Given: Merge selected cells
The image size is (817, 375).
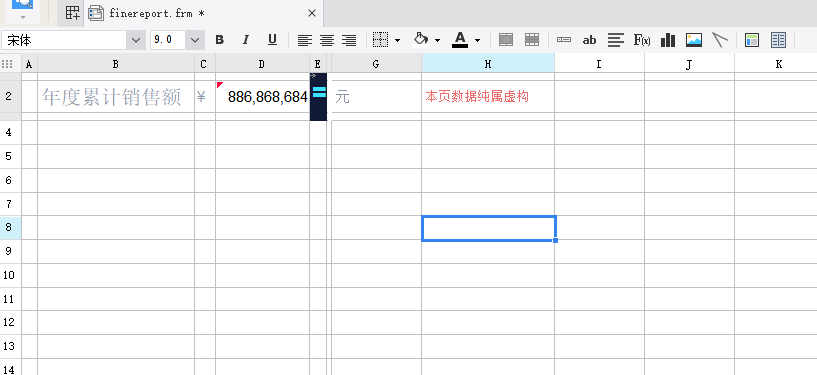Looking at the screenshot, I should 506,40.
